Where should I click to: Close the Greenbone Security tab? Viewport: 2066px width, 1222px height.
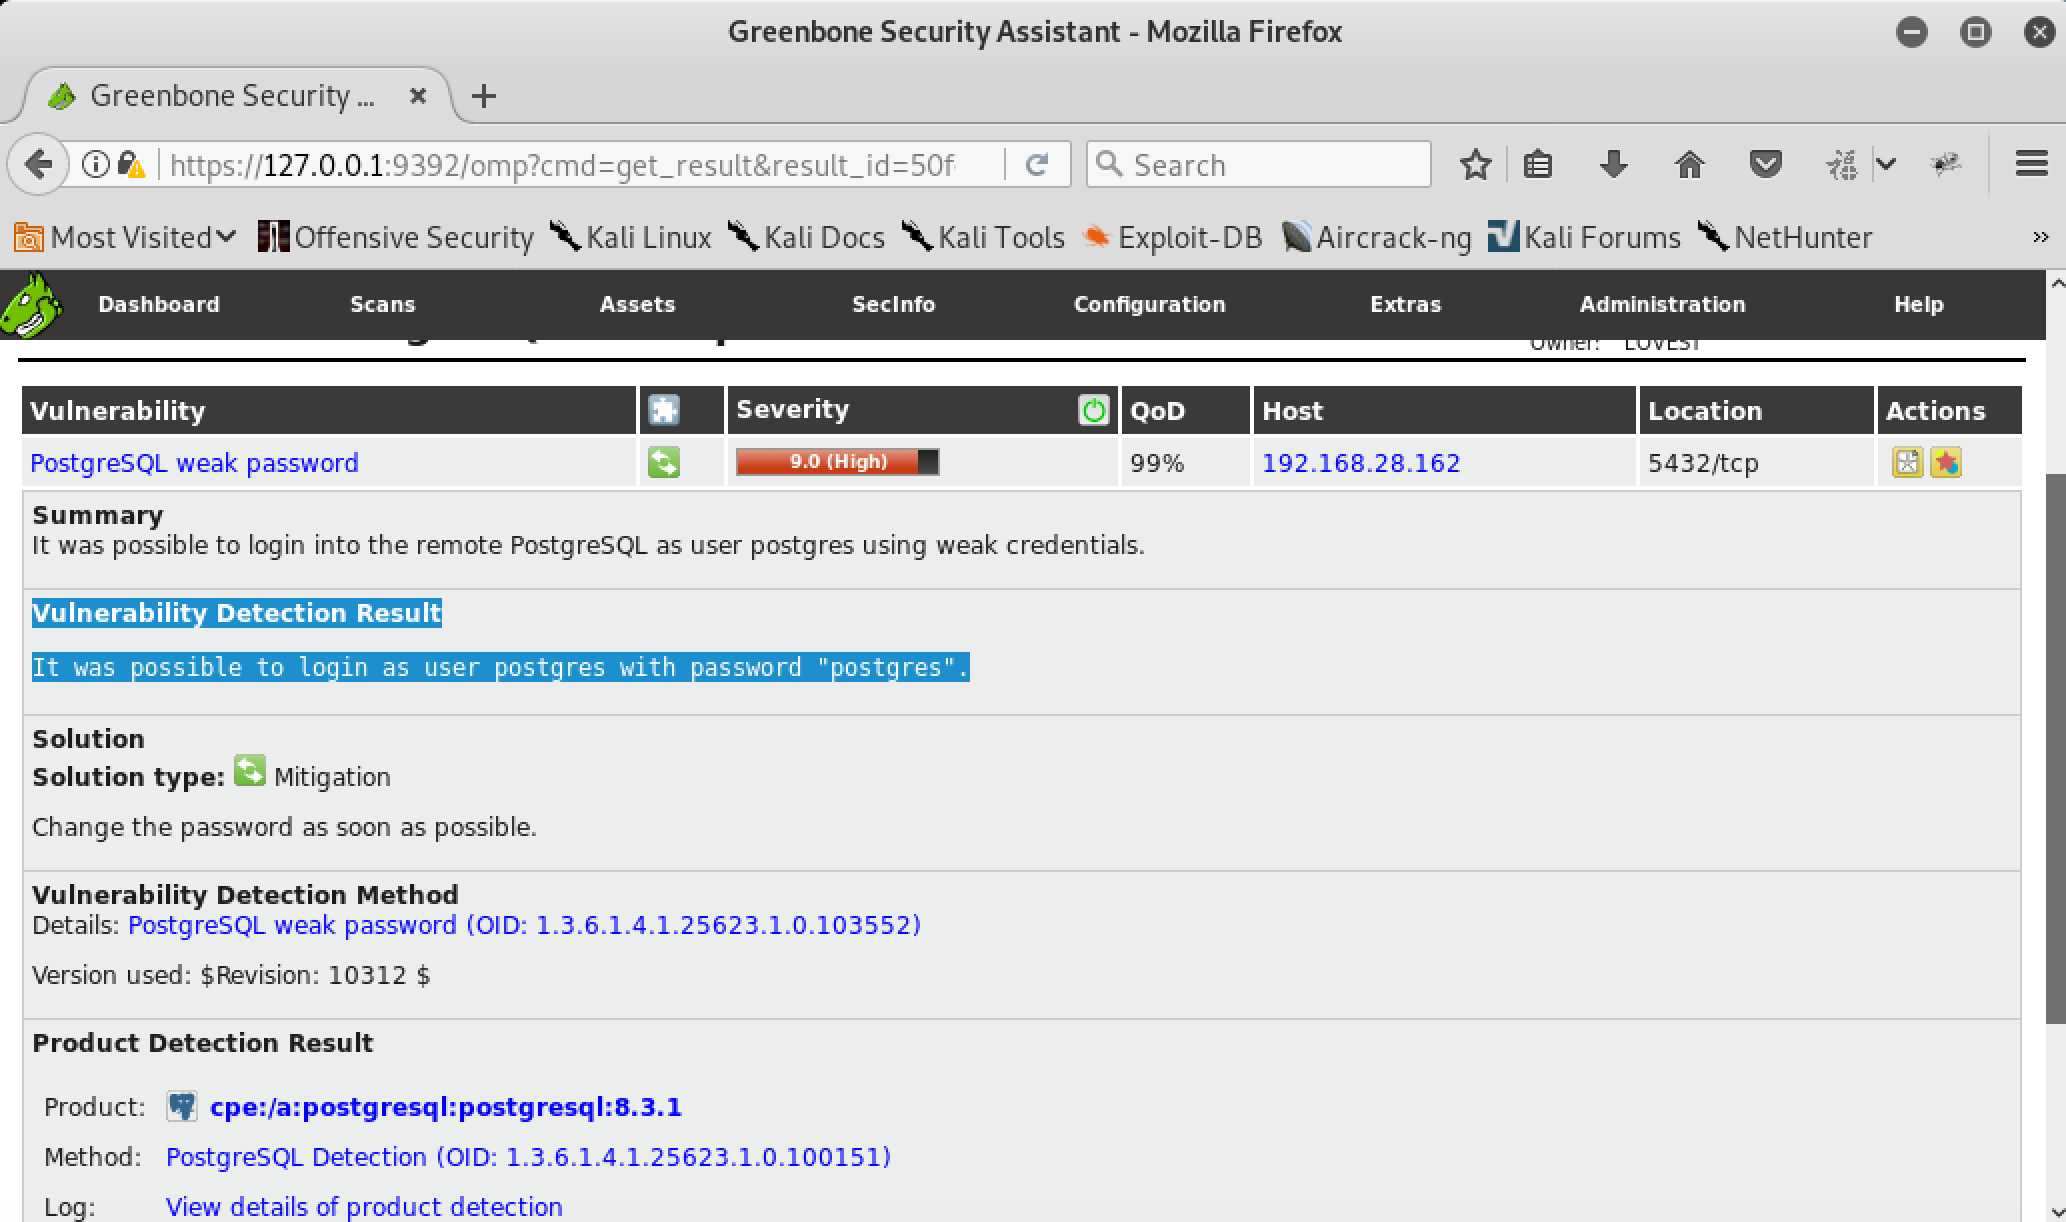(x=418, y=96)
